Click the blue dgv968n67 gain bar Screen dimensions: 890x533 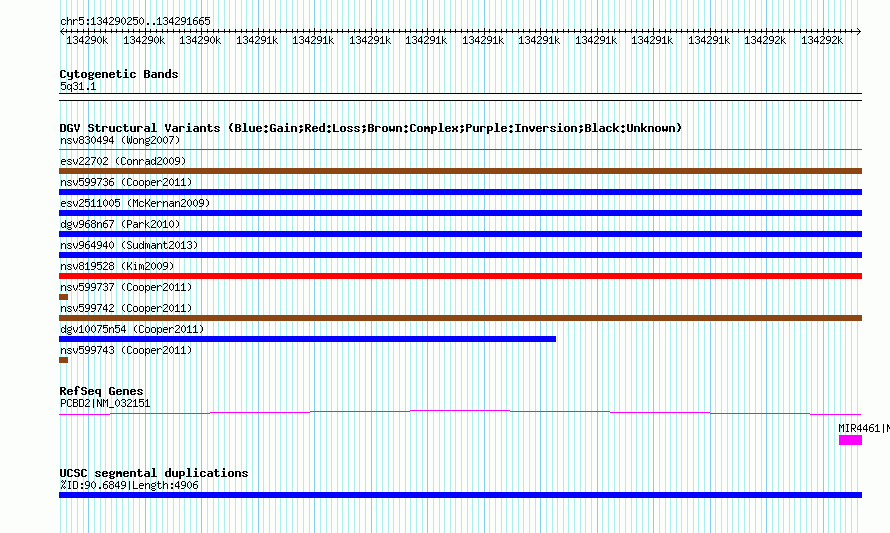[460, 234]
